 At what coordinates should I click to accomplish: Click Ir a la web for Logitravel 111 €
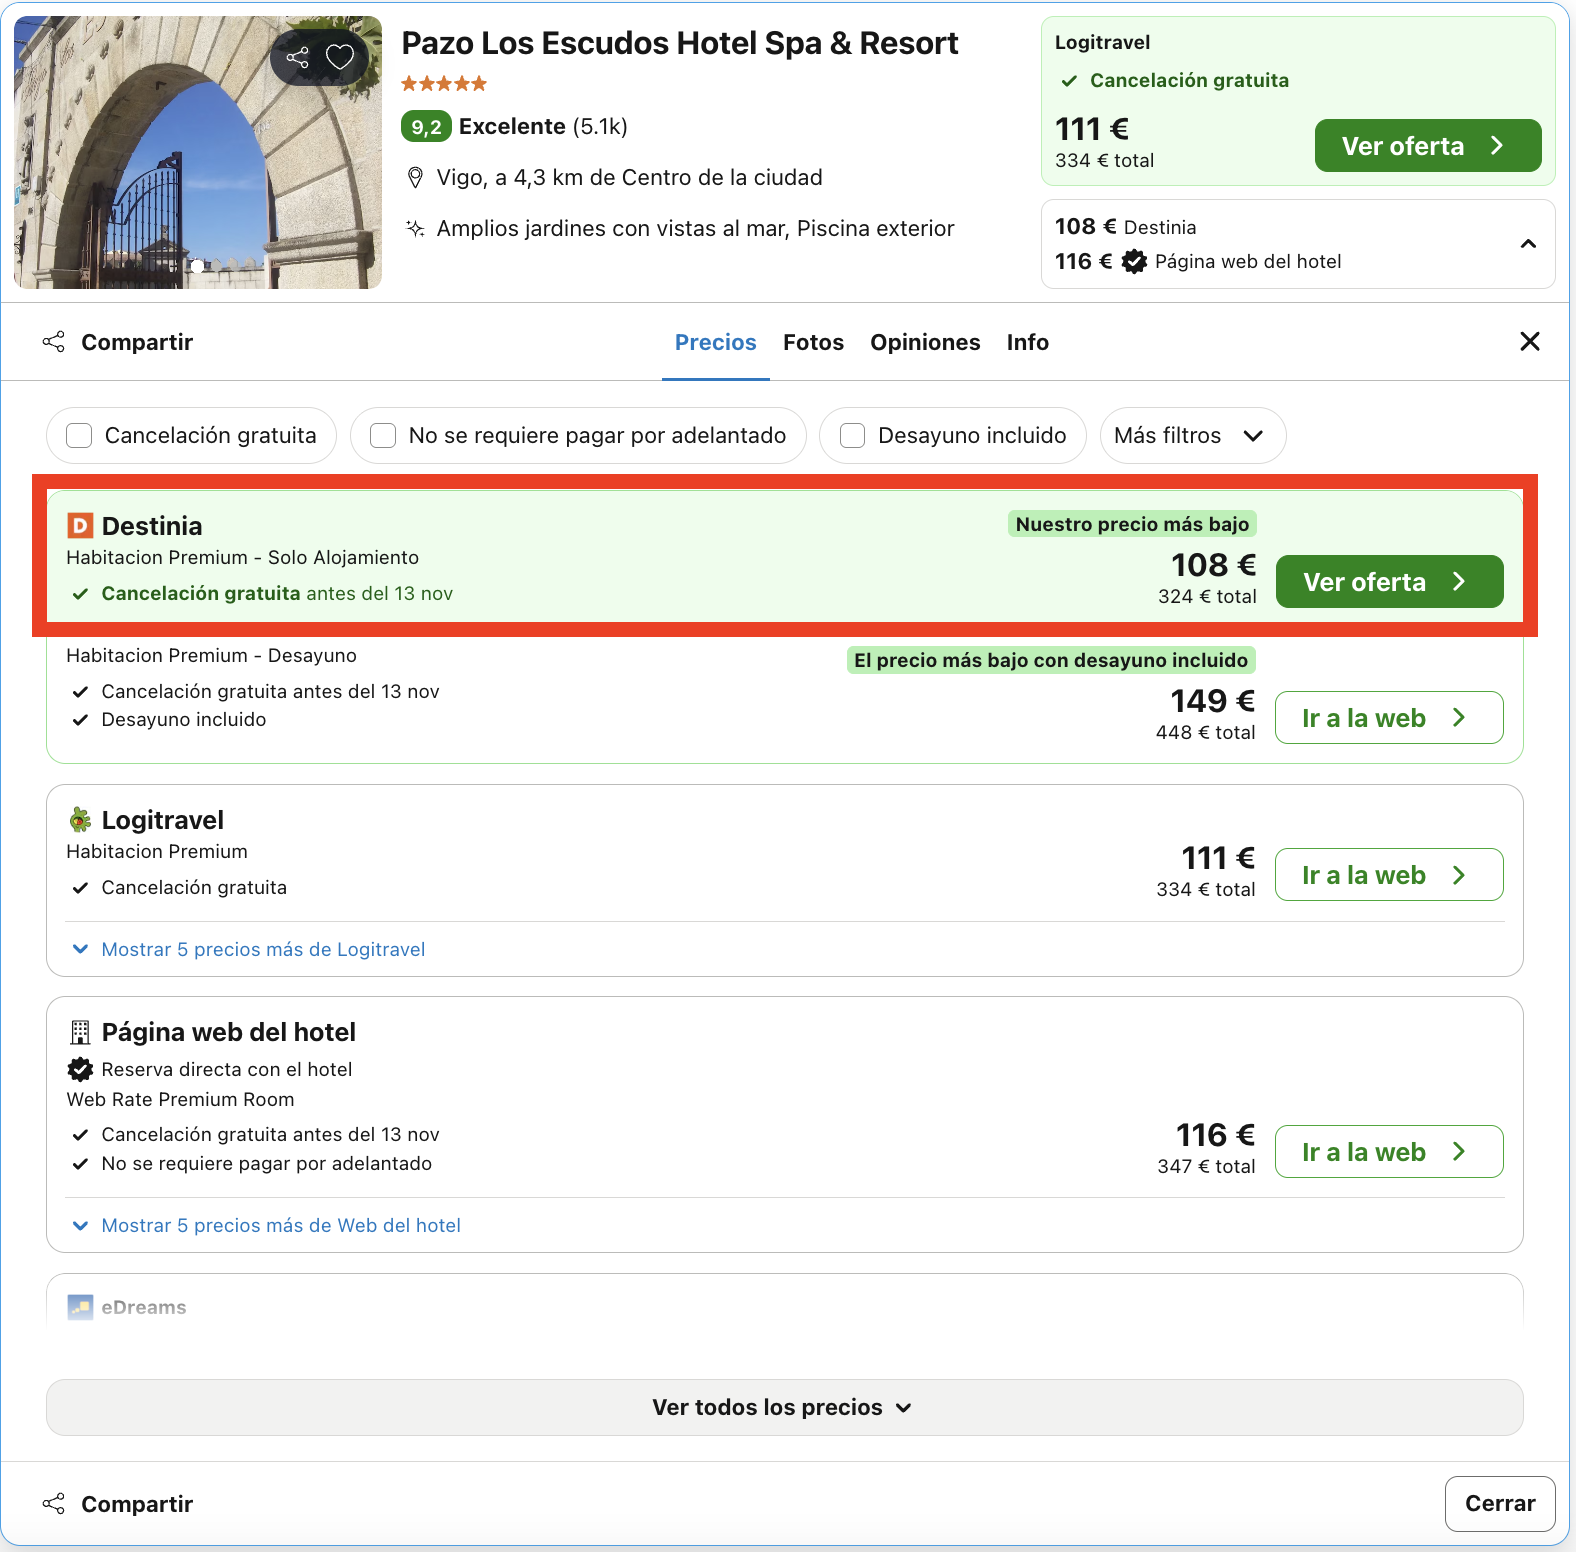coord(1390,875)
